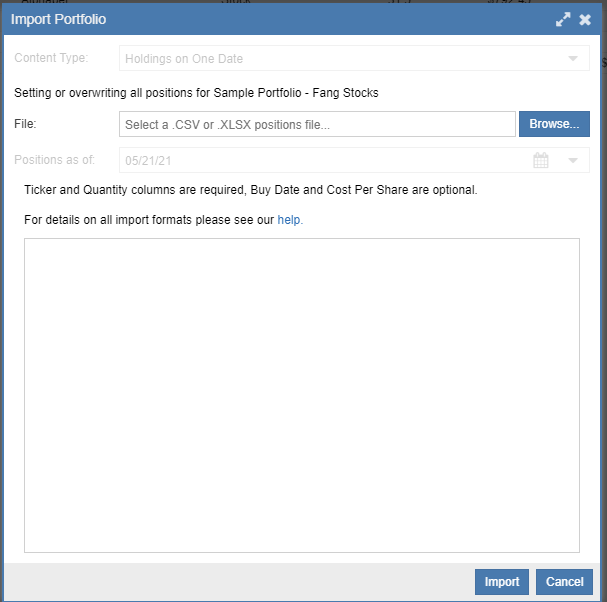
Task: Click the Import button
Action: tap(502, 582)
